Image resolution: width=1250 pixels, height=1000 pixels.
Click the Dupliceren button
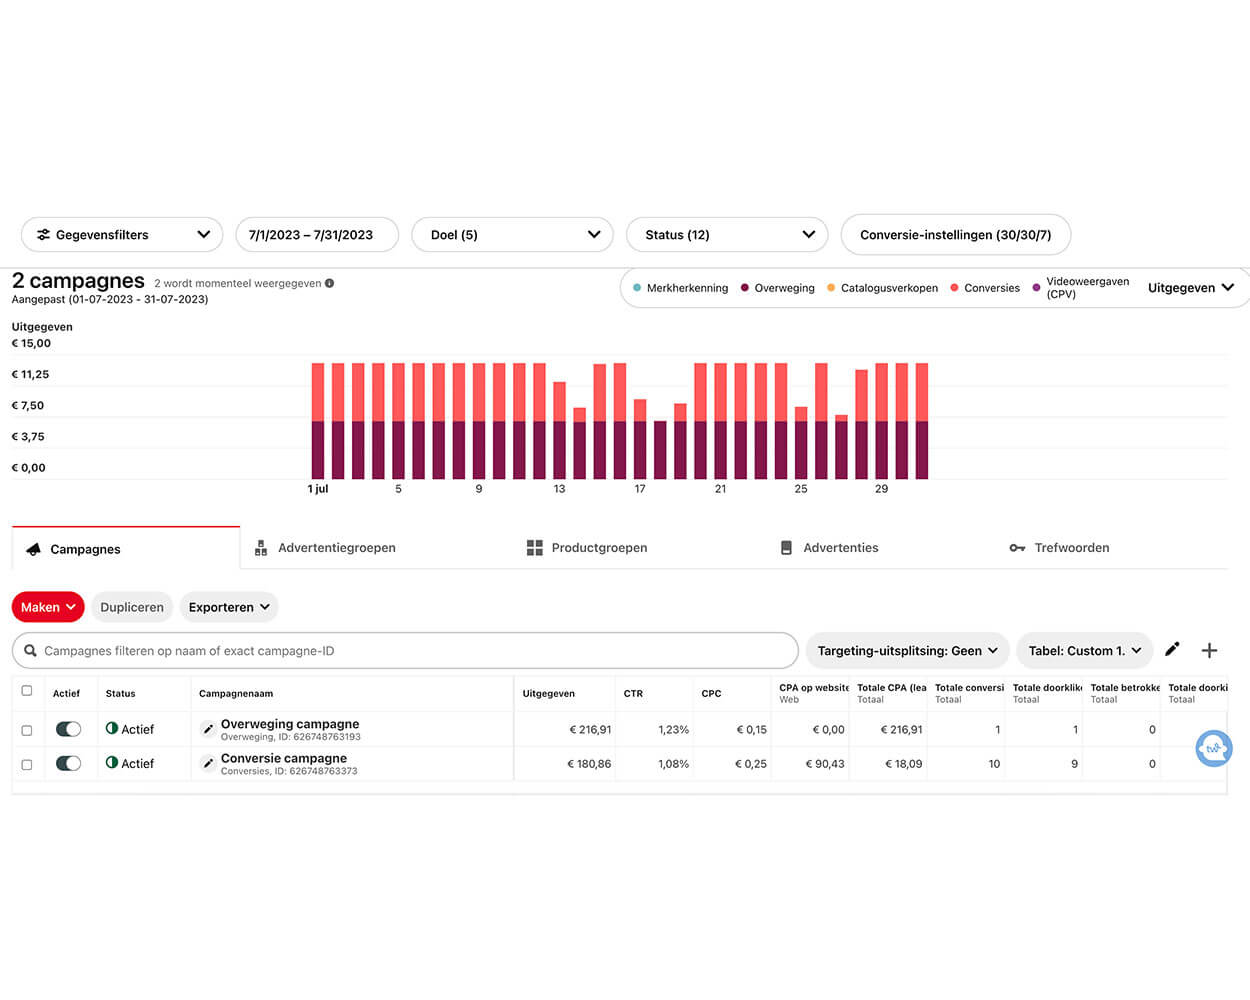click(x=131, y=607)
